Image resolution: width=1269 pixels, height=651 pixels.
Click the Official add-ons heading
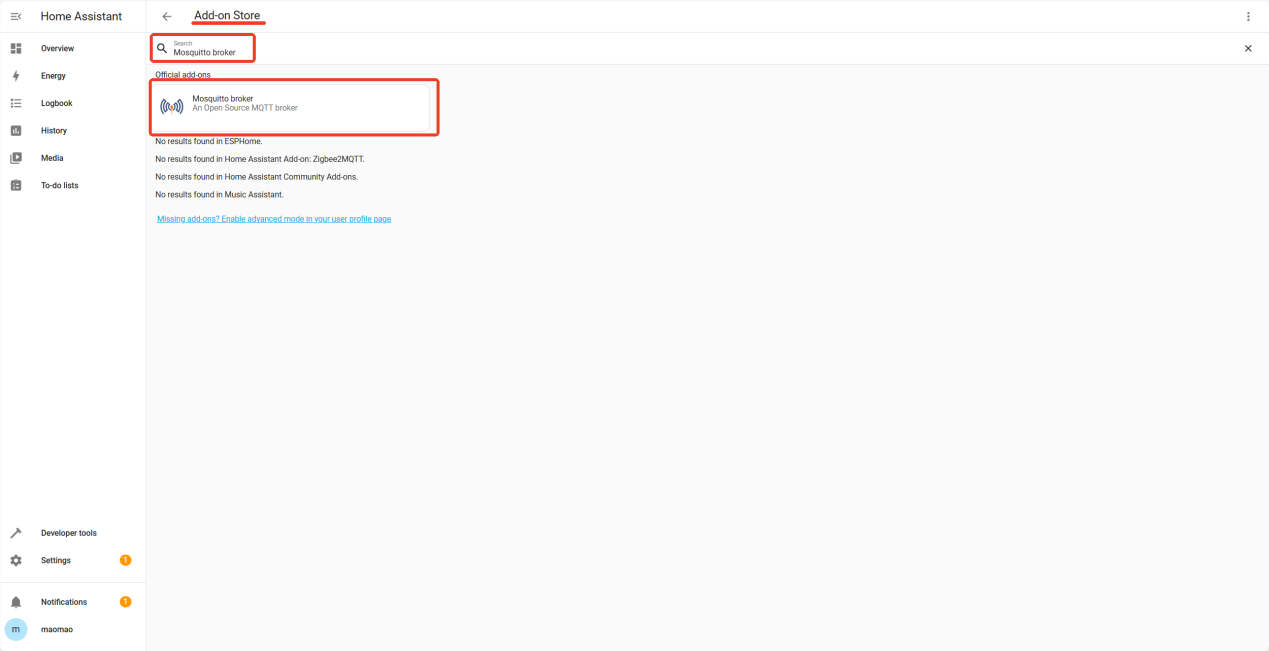[x=183, y=75]
